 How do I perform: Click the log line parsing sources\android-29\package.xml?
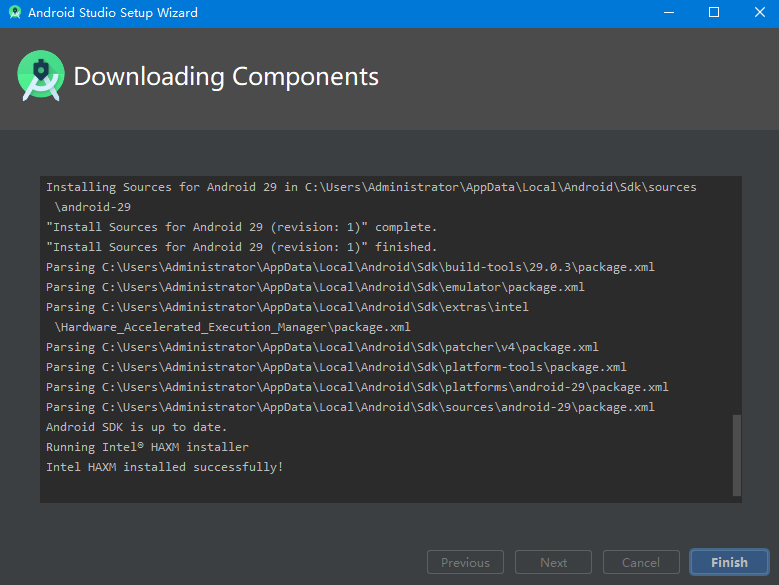tap(350, 407)
